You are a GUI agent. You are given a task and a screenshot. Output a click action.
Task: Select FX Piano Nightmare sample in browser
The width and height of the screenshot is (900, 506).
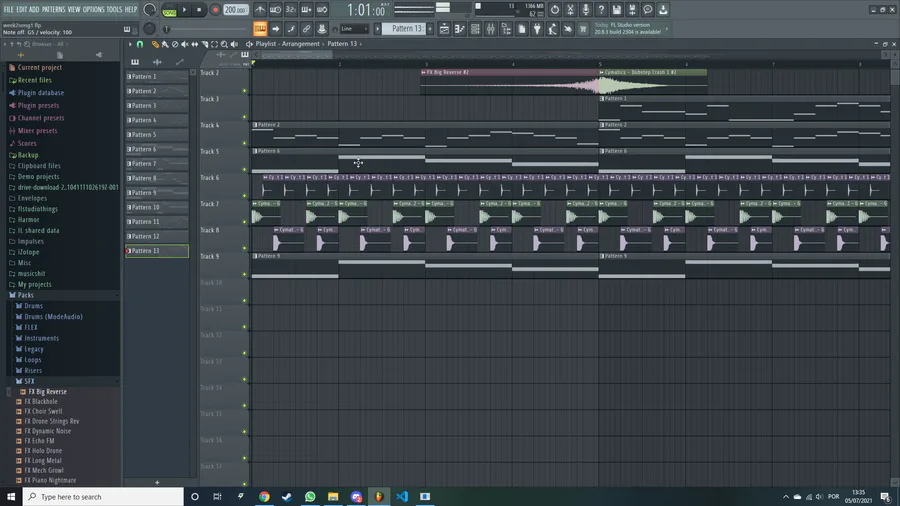[50, 480]
